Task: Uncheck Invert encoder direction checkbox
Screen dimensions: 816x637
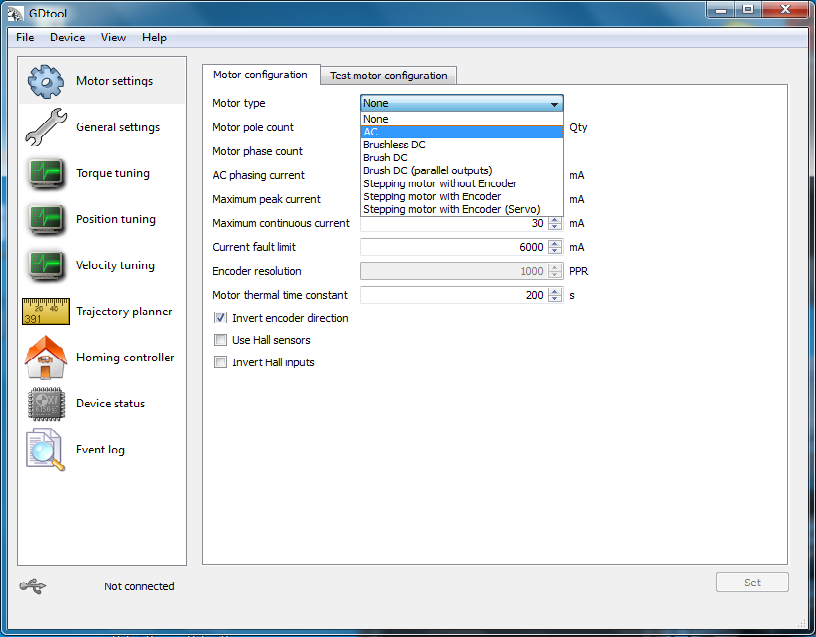Action: (220, 318)
